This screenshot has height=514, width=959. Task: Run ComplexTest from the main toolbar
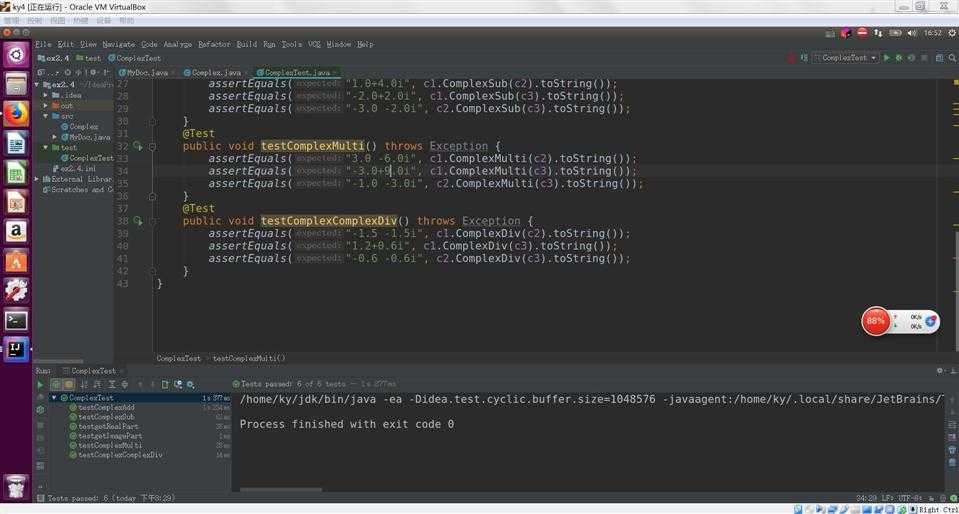pos(886,58)
